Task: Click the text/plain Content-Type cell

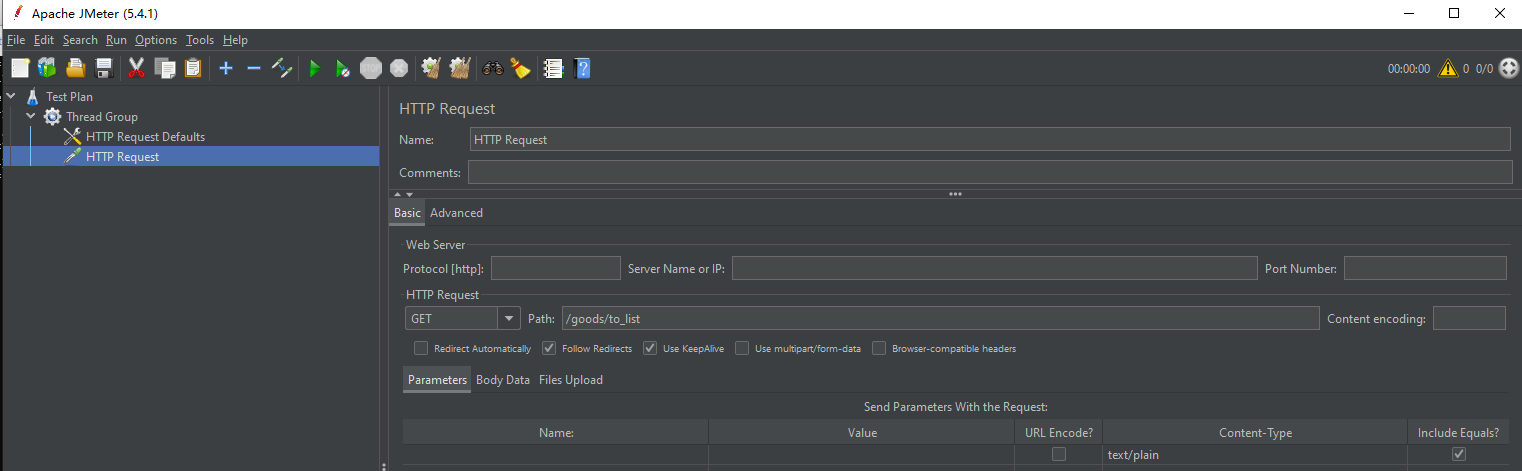Action: (1255, 455)
